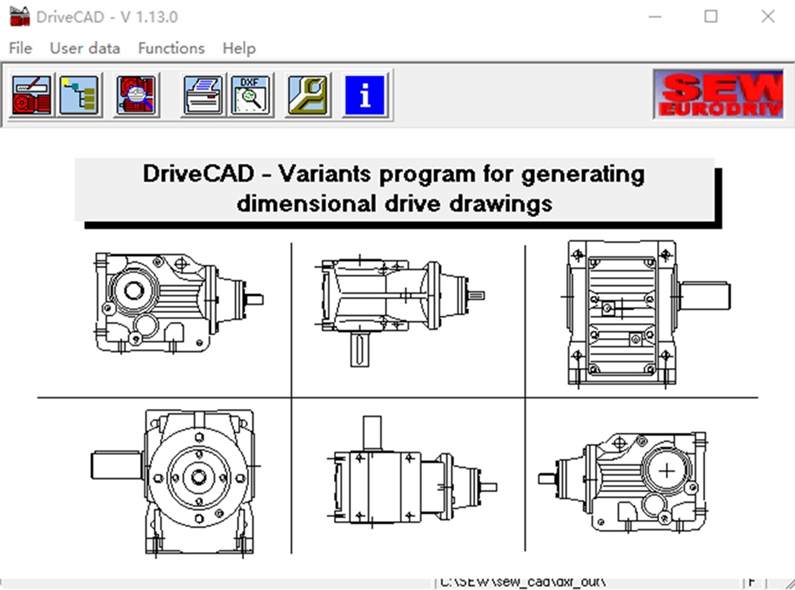Open the Functions menu
The image size is (795, 590).
(x=171, y=48)
